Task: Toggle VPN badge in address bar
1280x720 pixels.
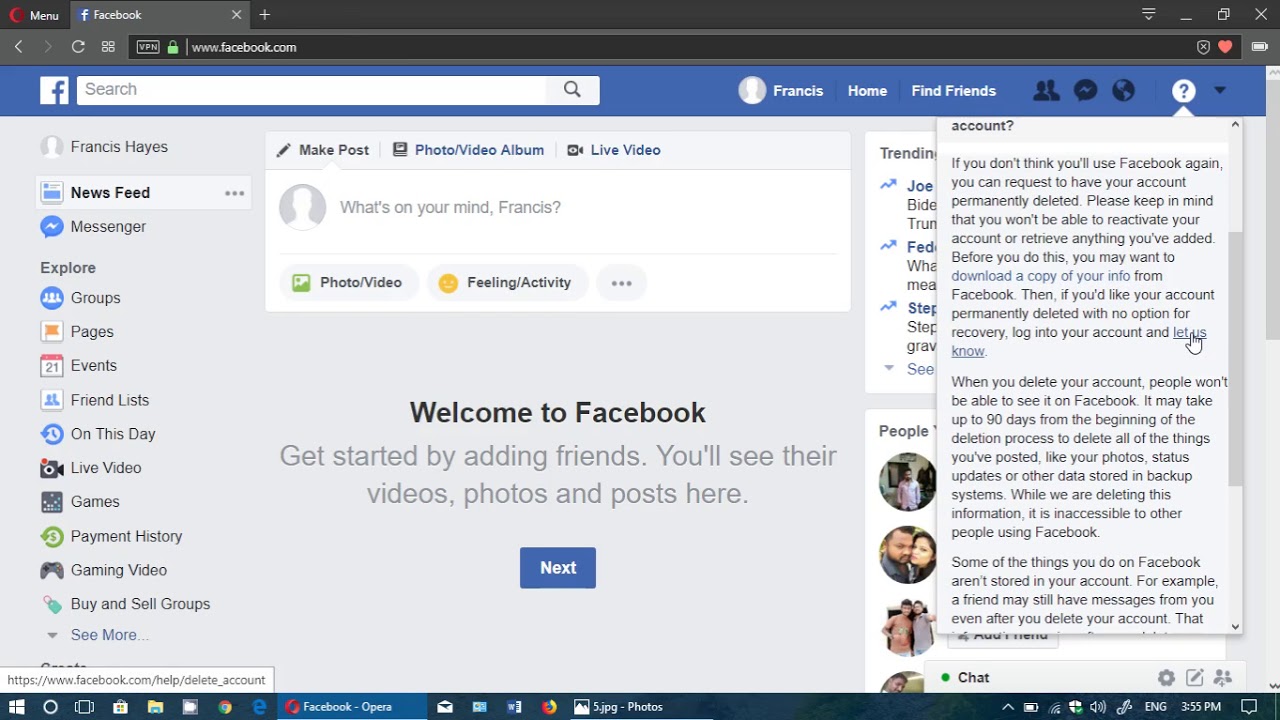Action: pos(148,47)
